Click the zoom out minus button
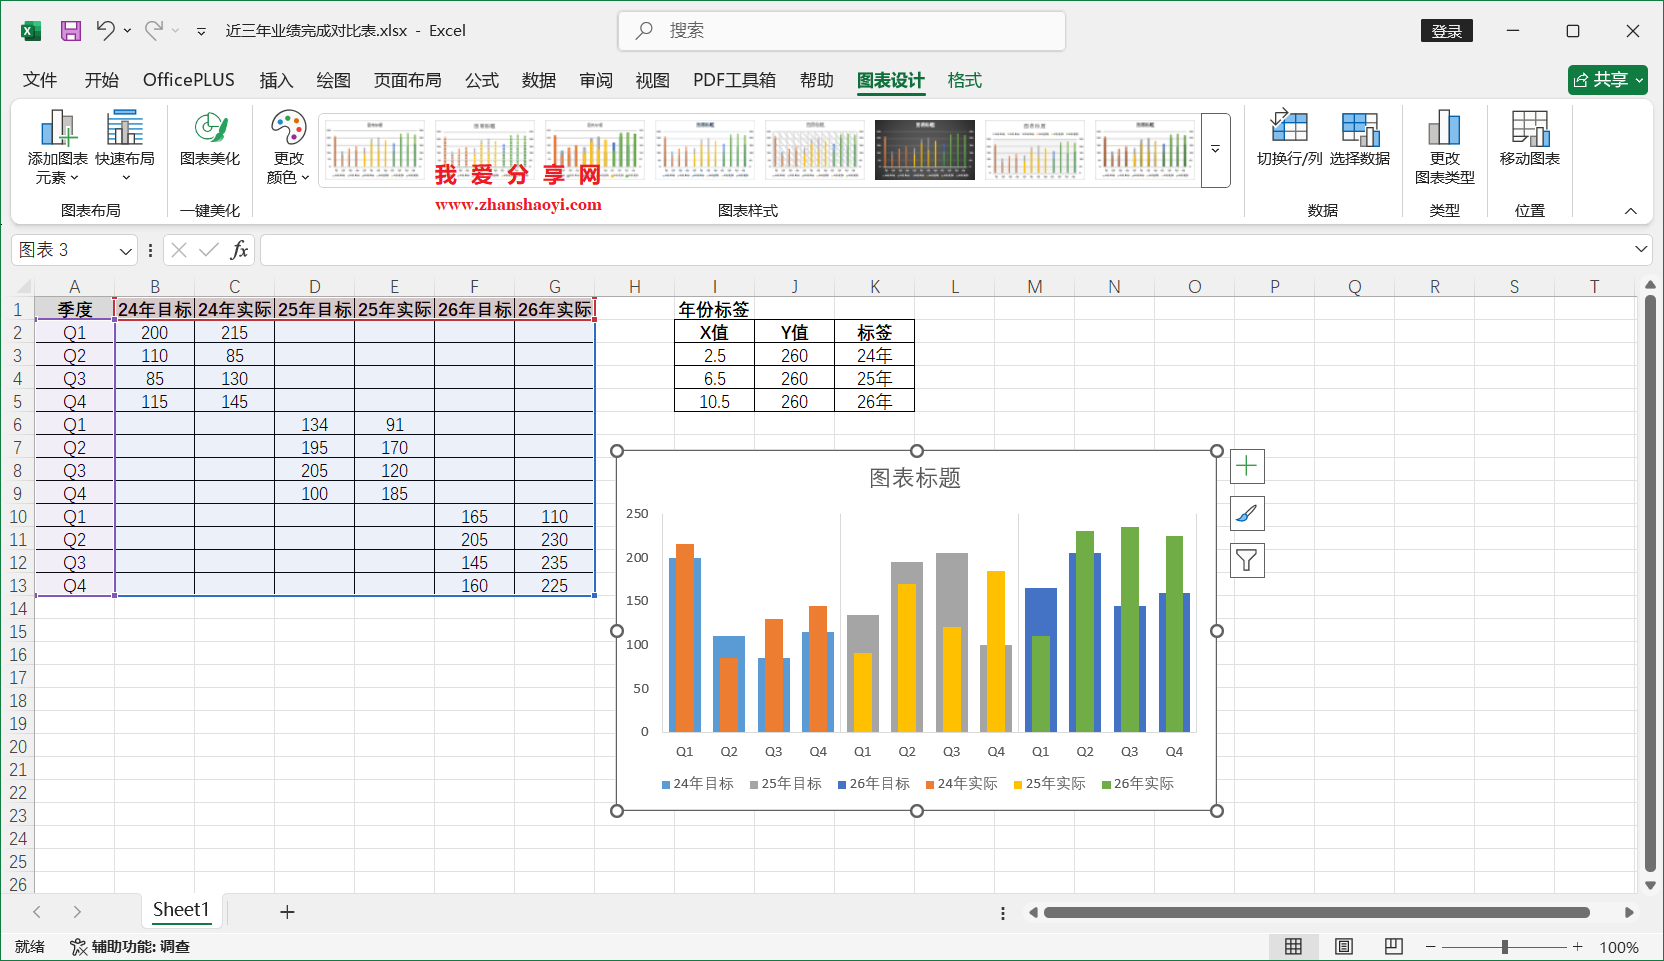Viewport: 1664px width, 961px height. point(1430,946)
